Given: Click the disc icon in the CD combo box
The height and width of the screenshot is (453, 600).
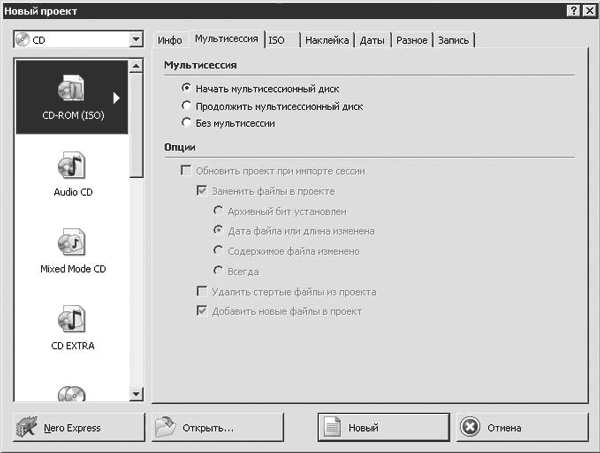Looking at the screenshot, I should click(x=23, y=39).
